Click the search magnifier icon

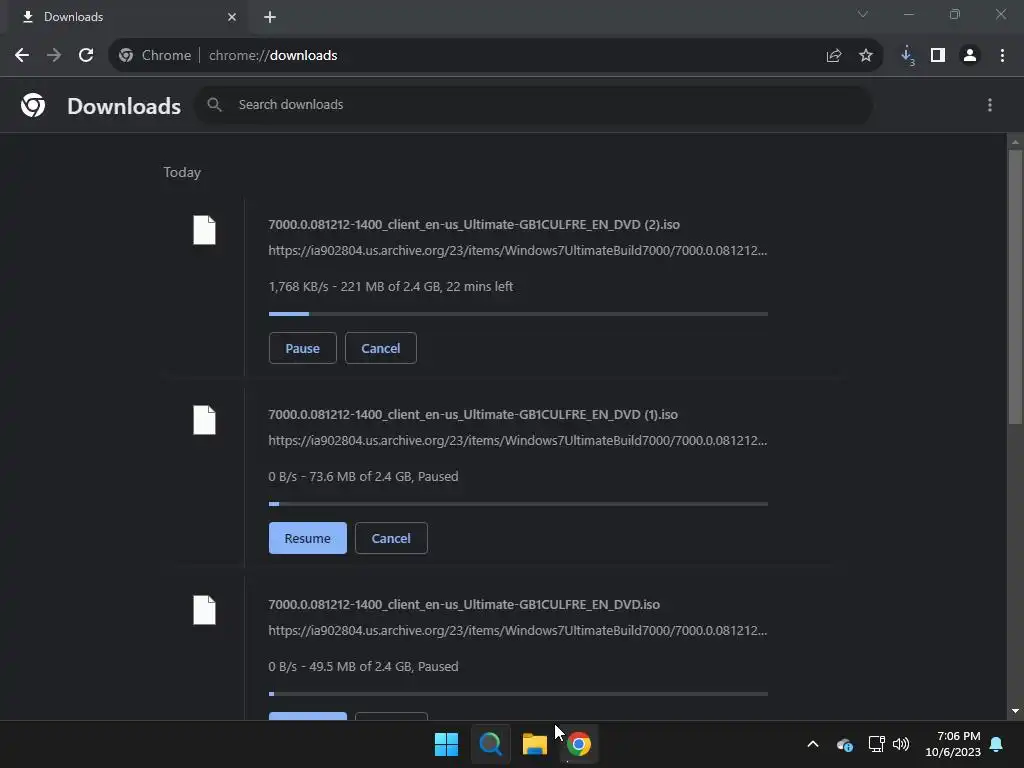(x=214, y=104)
